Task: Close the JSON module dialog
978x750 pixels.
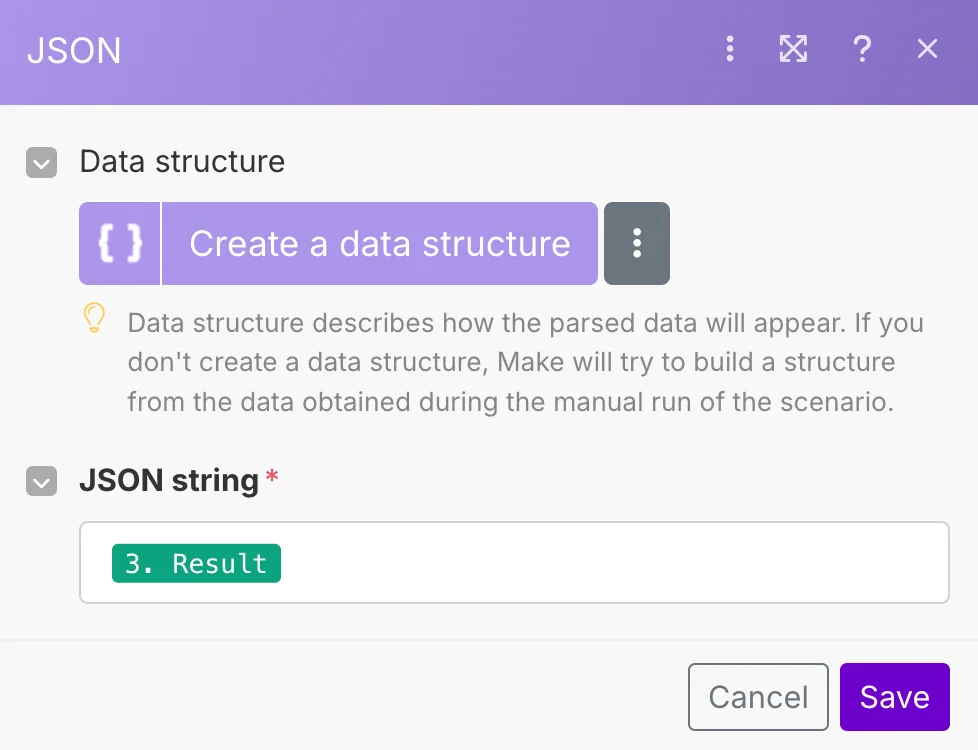Action: (x=928, y=48)
